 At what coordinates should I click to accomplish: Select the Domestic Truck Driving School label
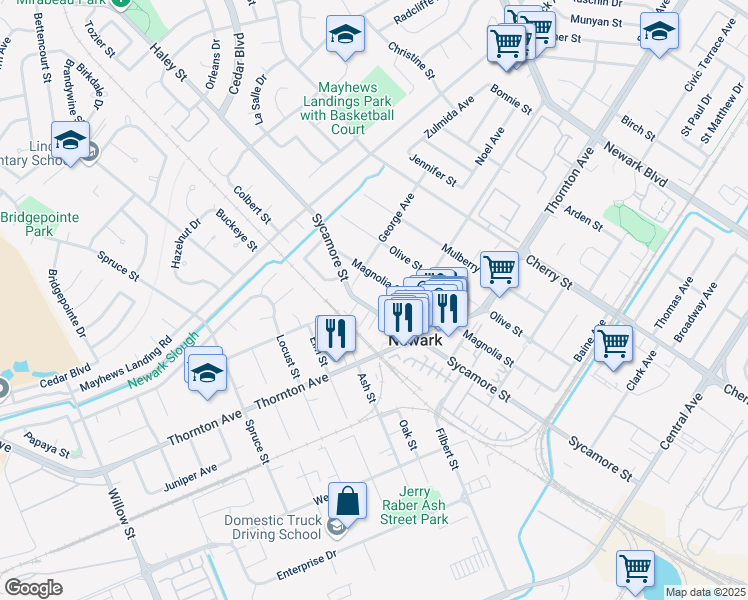(x=273, y=527)
